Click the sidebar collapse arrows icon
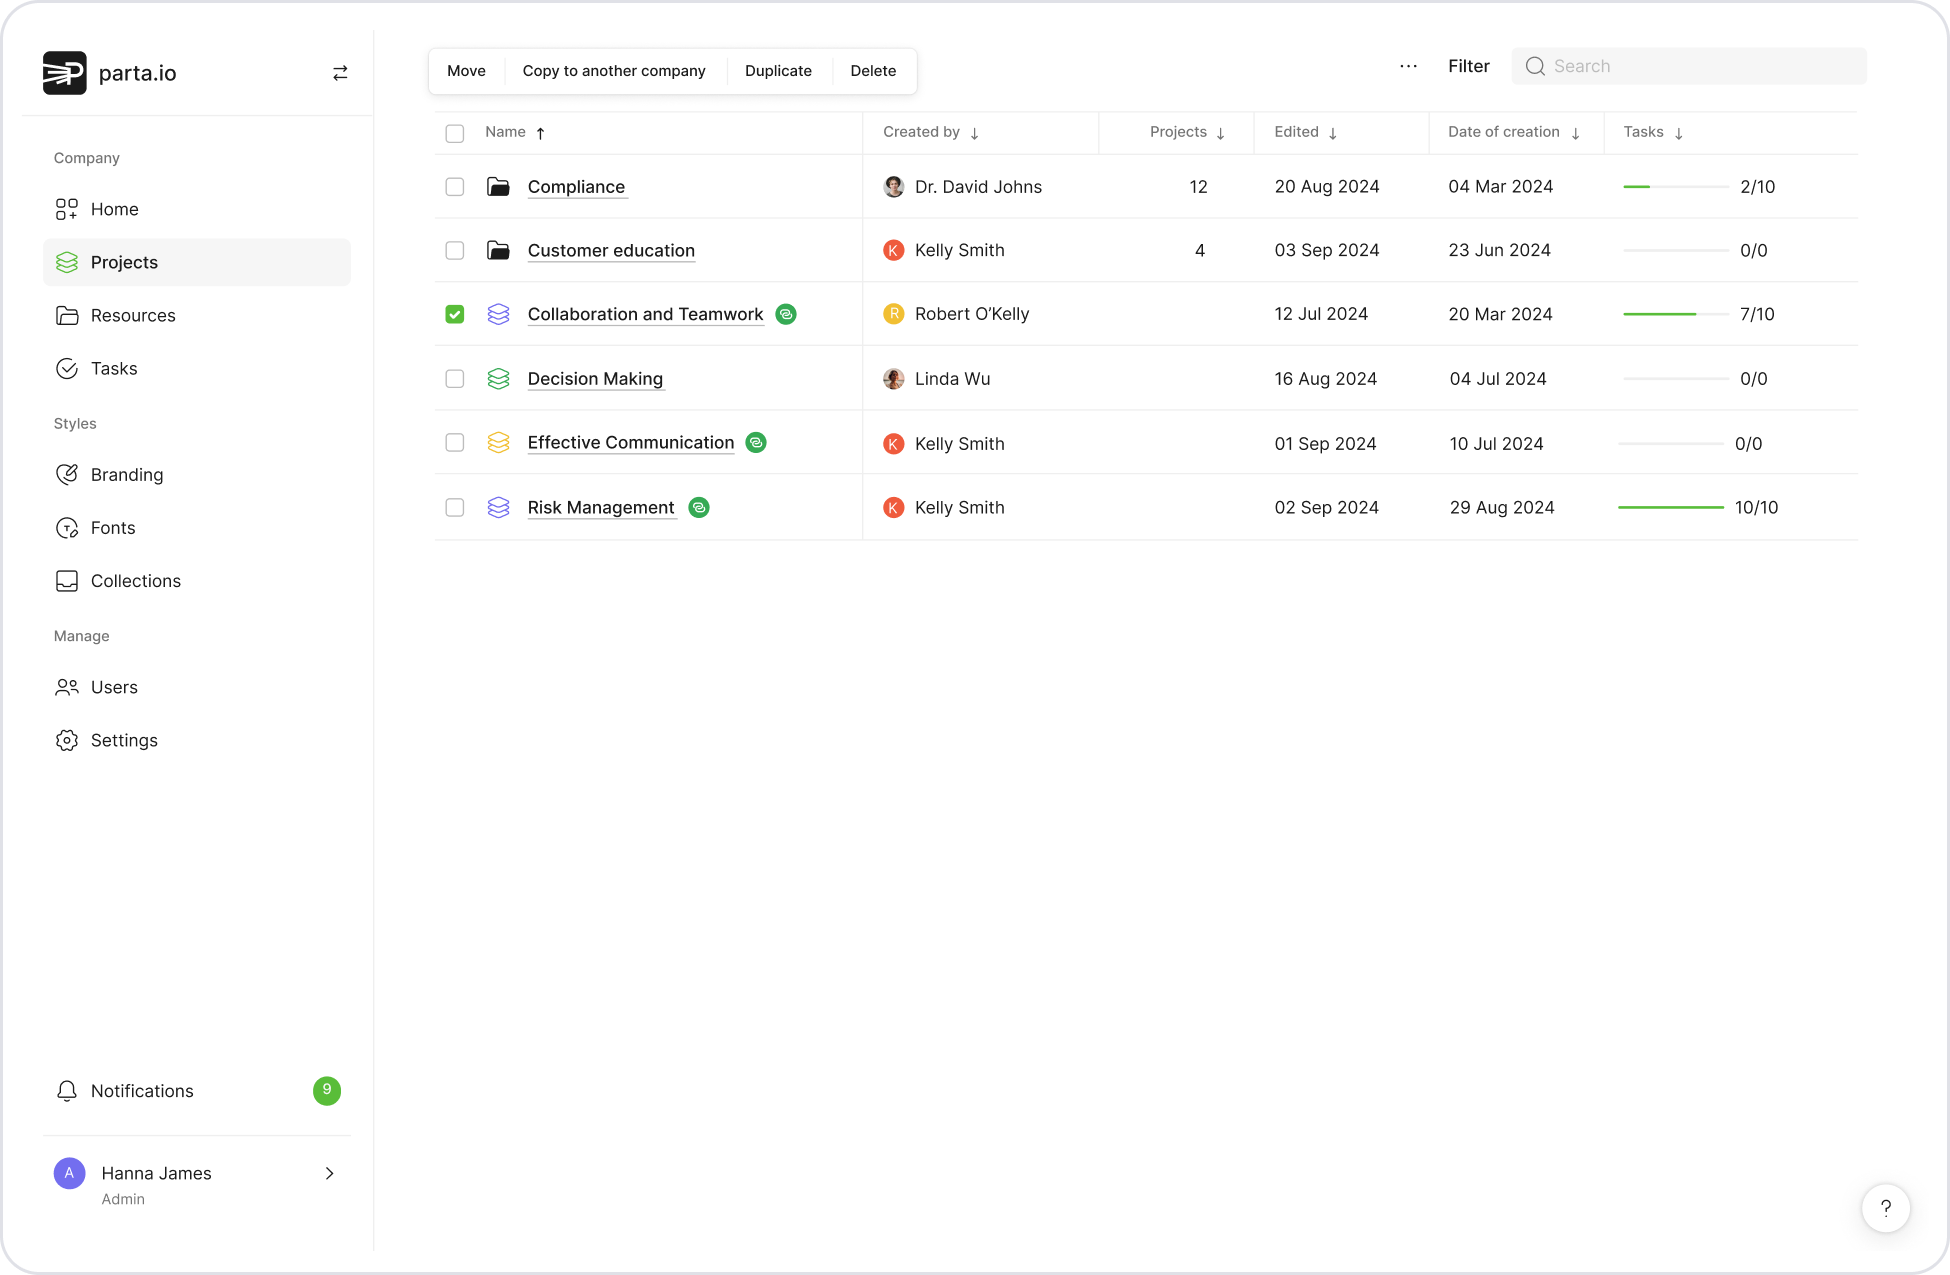Screen dimensions: 1950x1275 (340, 73)
